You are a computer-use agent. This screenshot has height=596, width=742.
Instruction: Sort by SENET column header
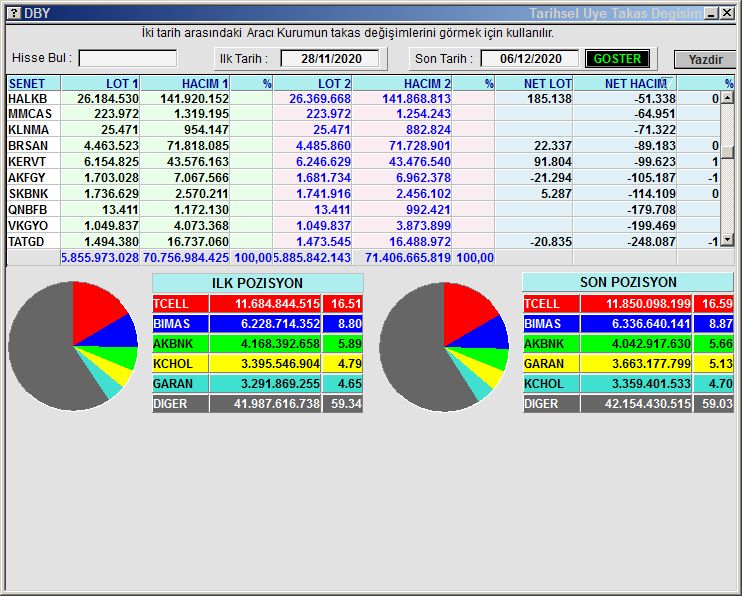(x=34, y=83)
